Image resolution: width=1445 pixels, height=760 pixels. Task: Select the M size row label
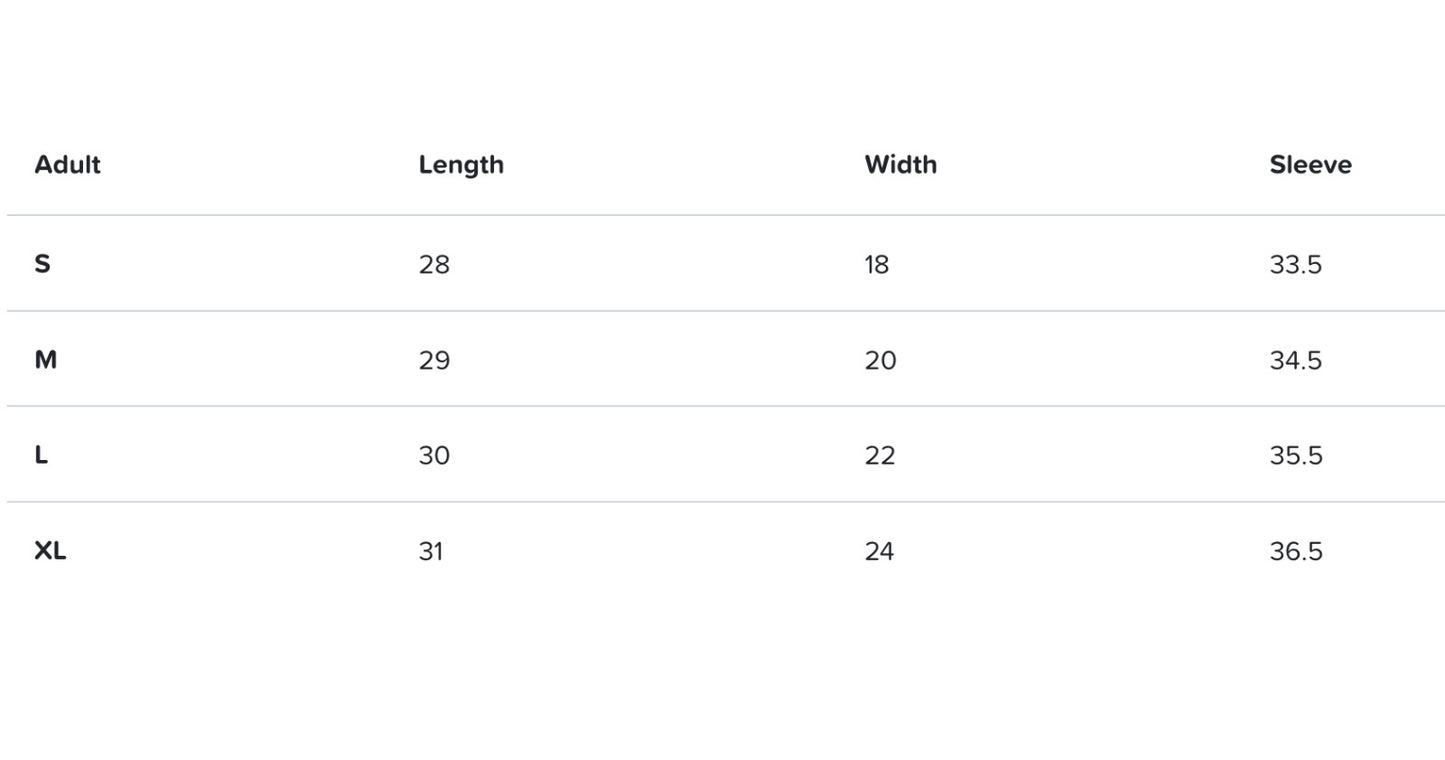45,360
